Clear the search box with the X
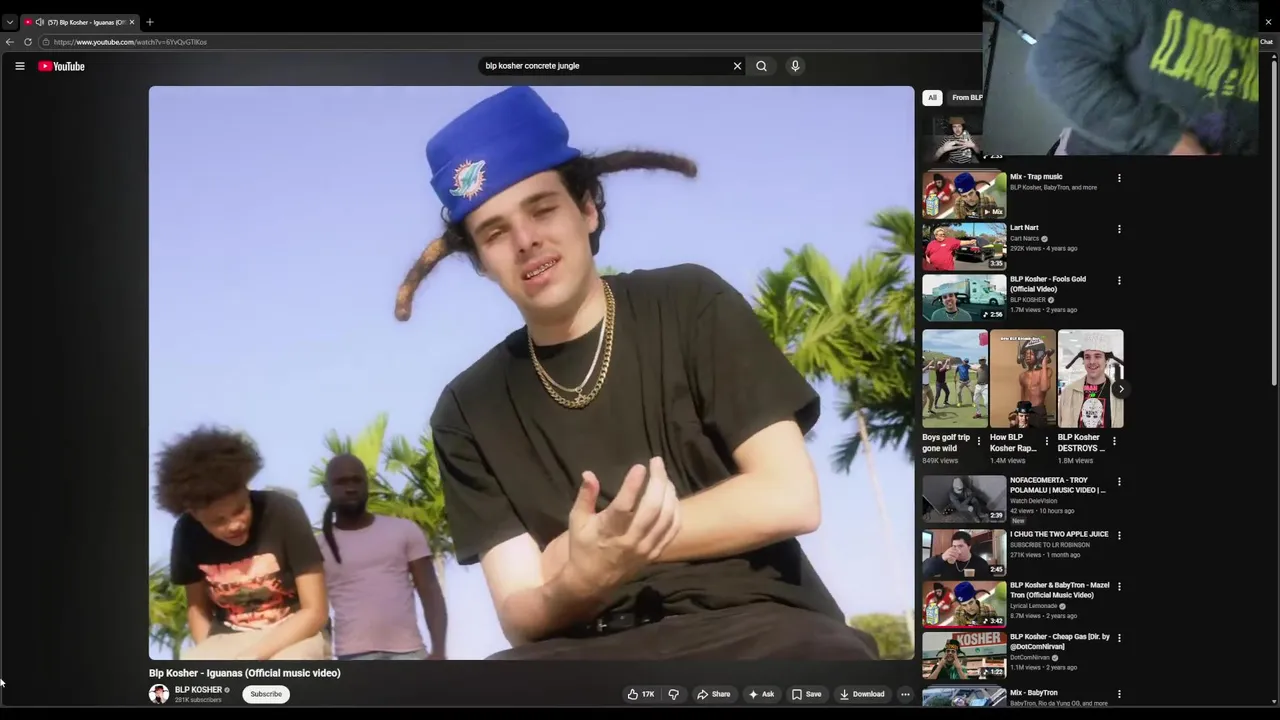The width and height of the screenshot is (1280, 720). 737,66
